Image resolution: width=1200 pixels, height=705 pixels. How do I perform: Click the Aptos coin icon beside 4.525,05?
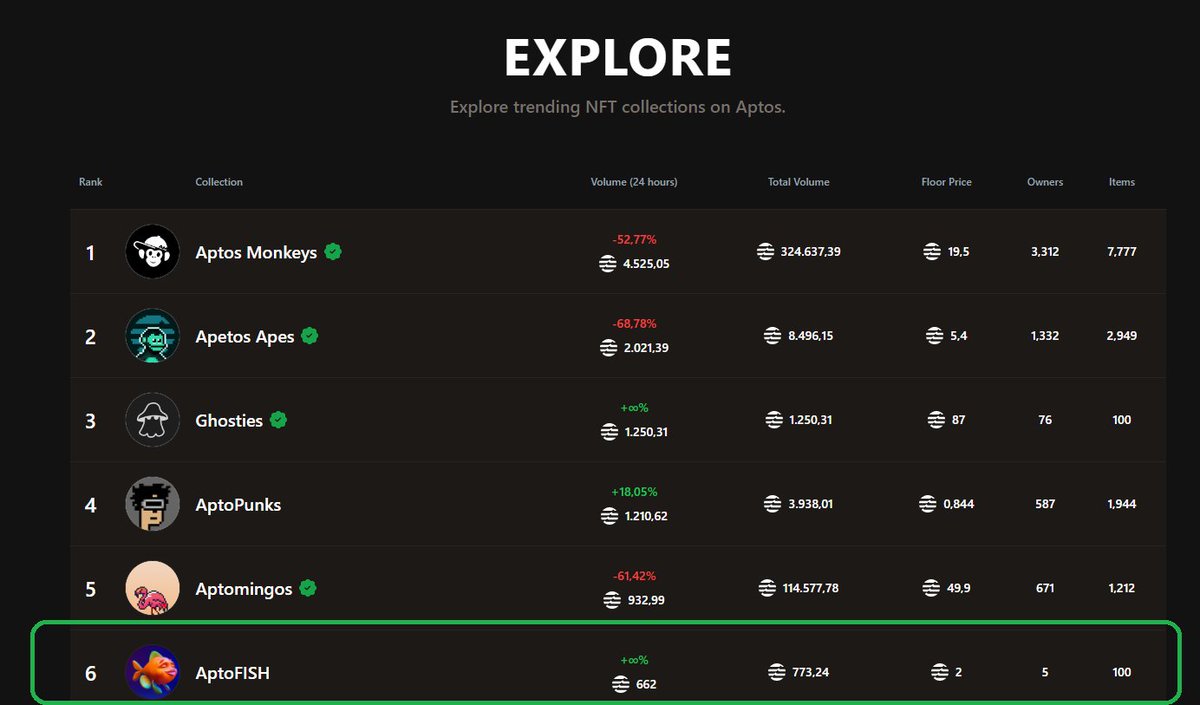tap(607, 264)
